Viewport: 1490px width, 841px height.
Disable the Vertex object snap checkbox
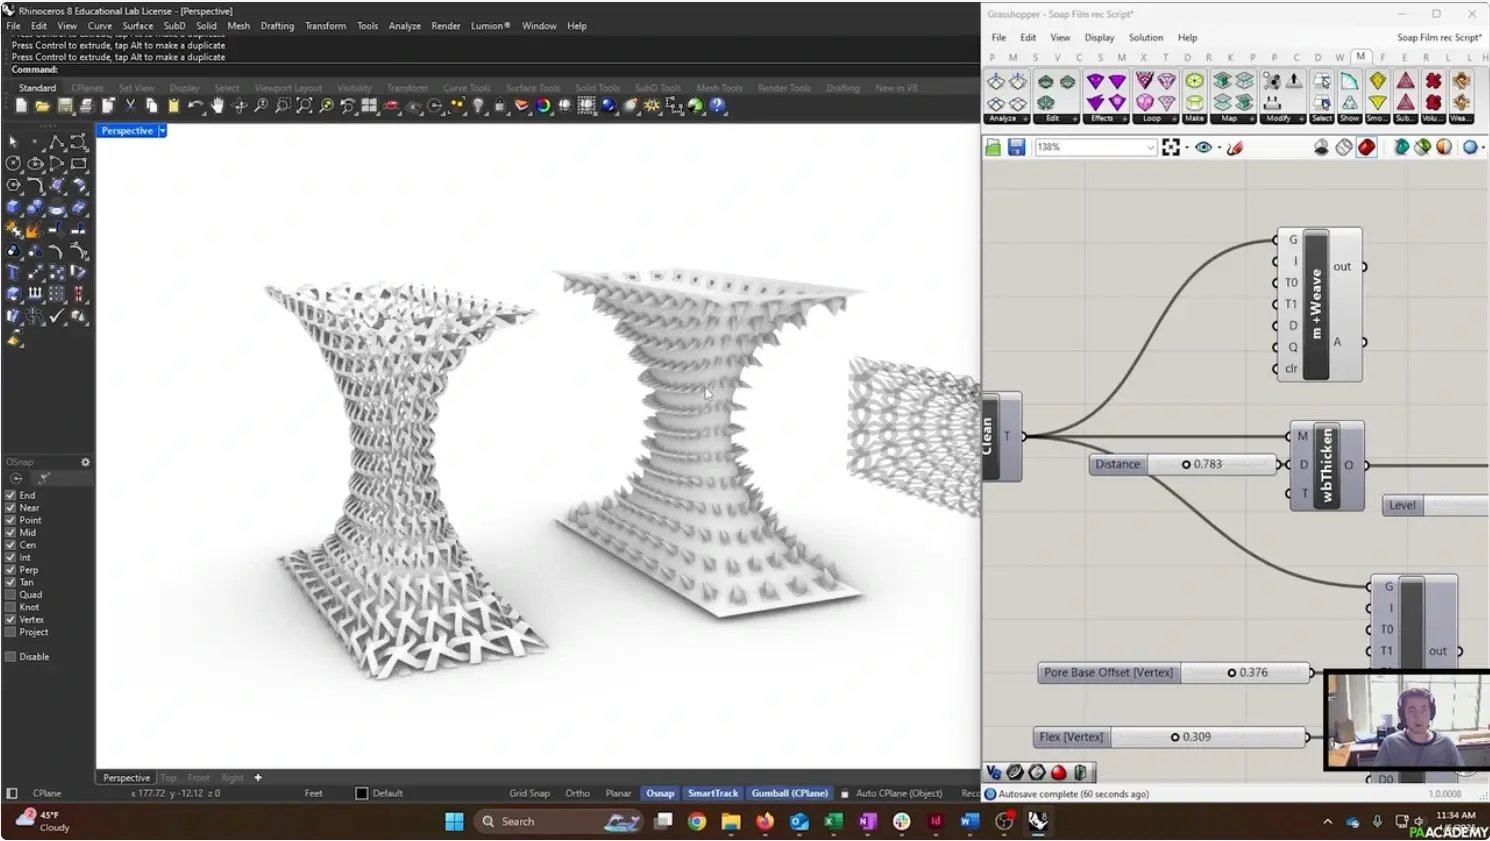[x=10, y=618]
